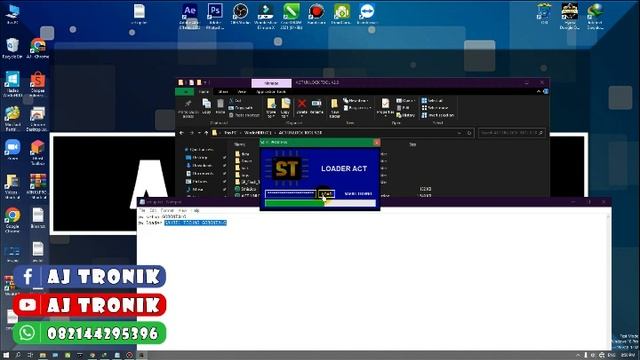Open the Easy access dropdown in Explorer
The image size is (640, 360).
point(358,108)
